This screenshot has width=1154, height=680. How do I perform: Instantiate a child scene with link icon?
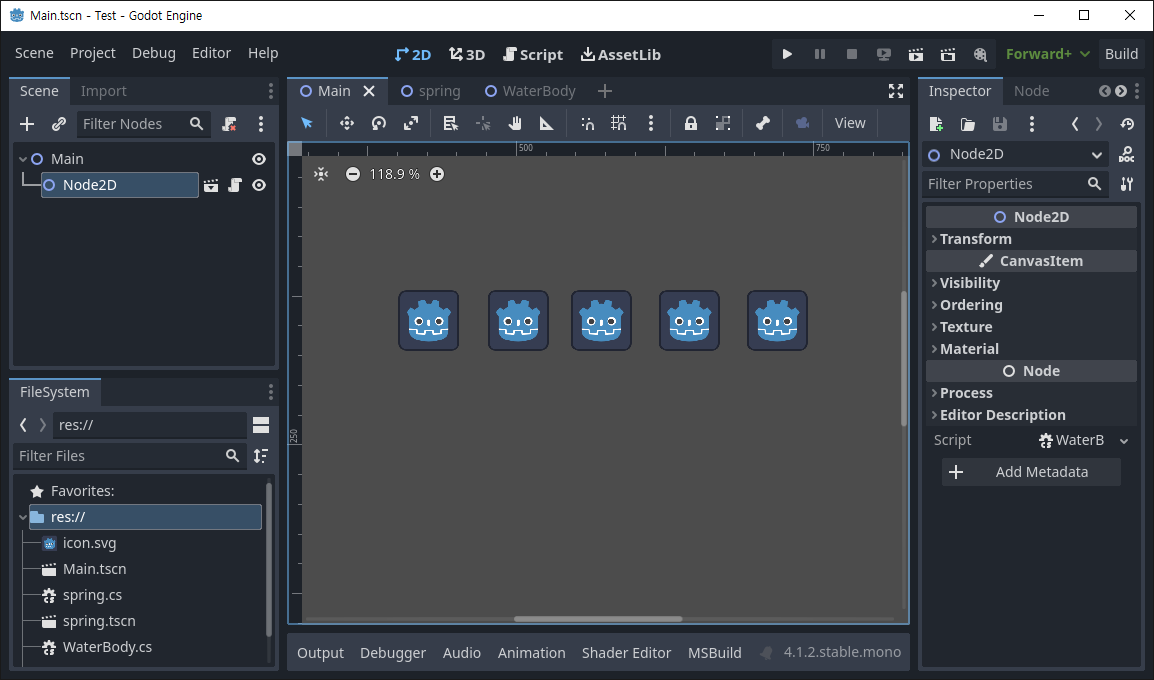pos(59,124)
